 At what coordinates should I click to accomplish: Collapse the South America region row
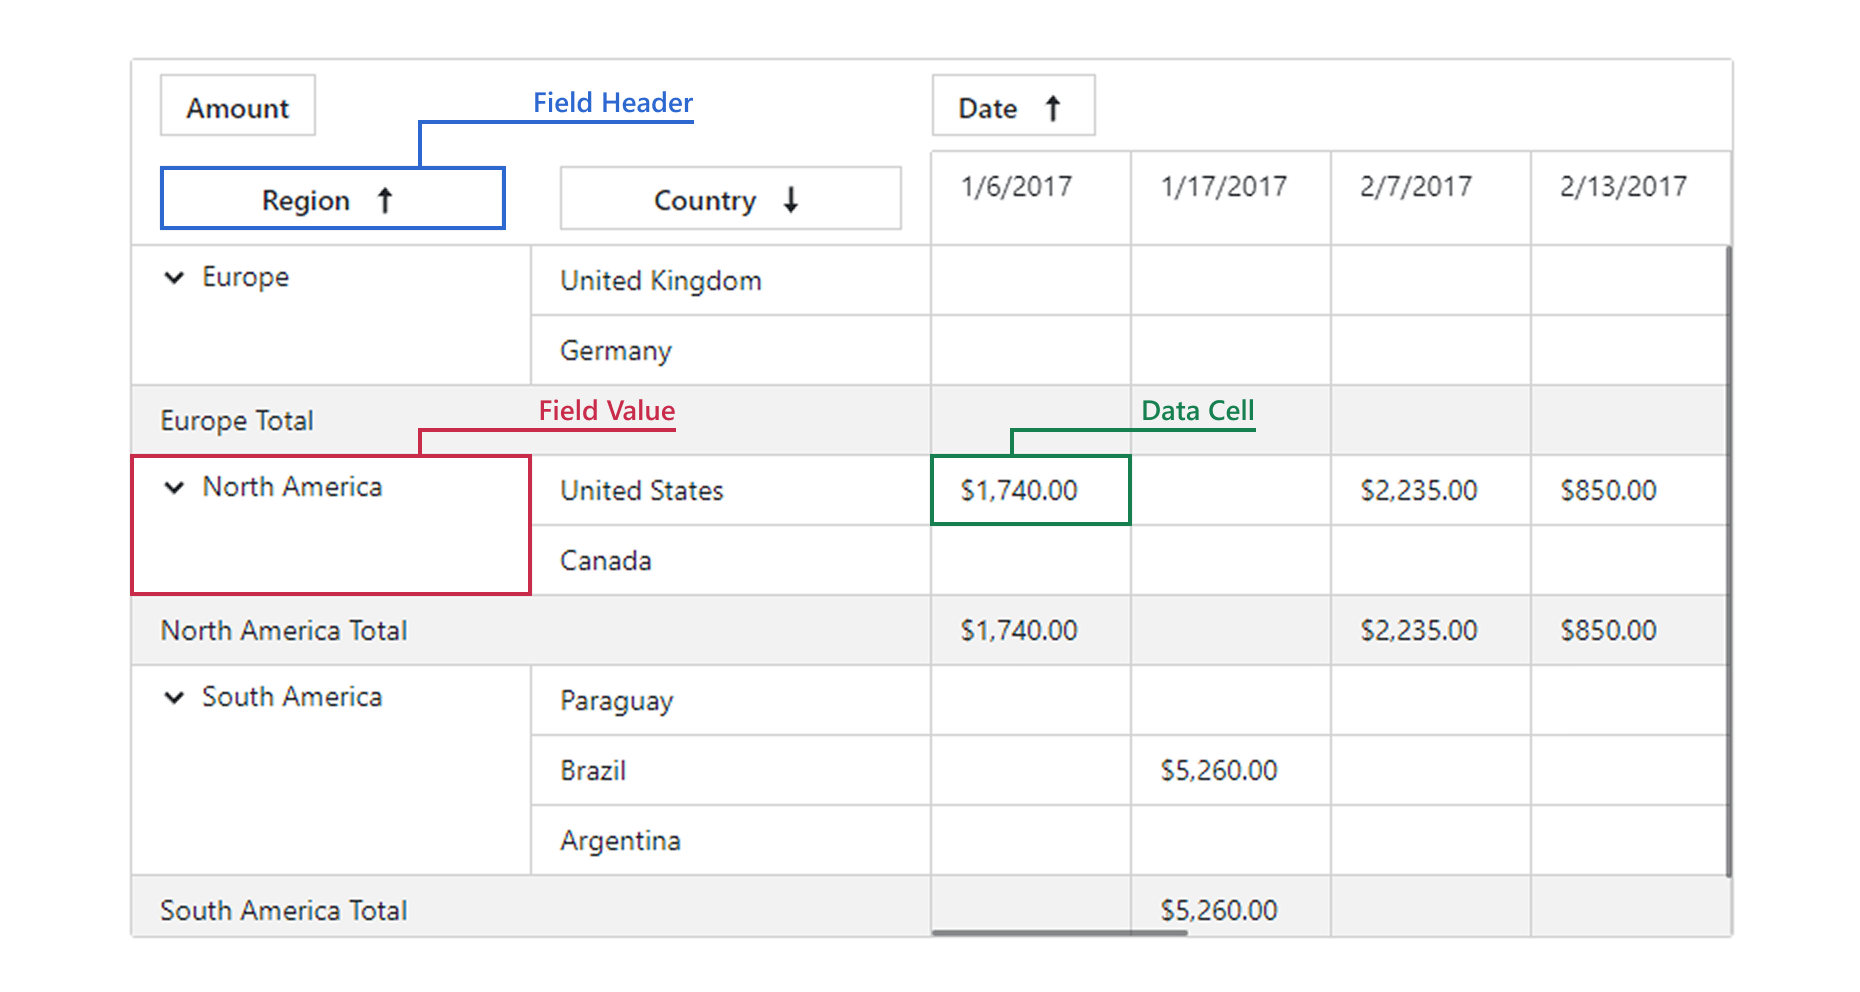174,698
